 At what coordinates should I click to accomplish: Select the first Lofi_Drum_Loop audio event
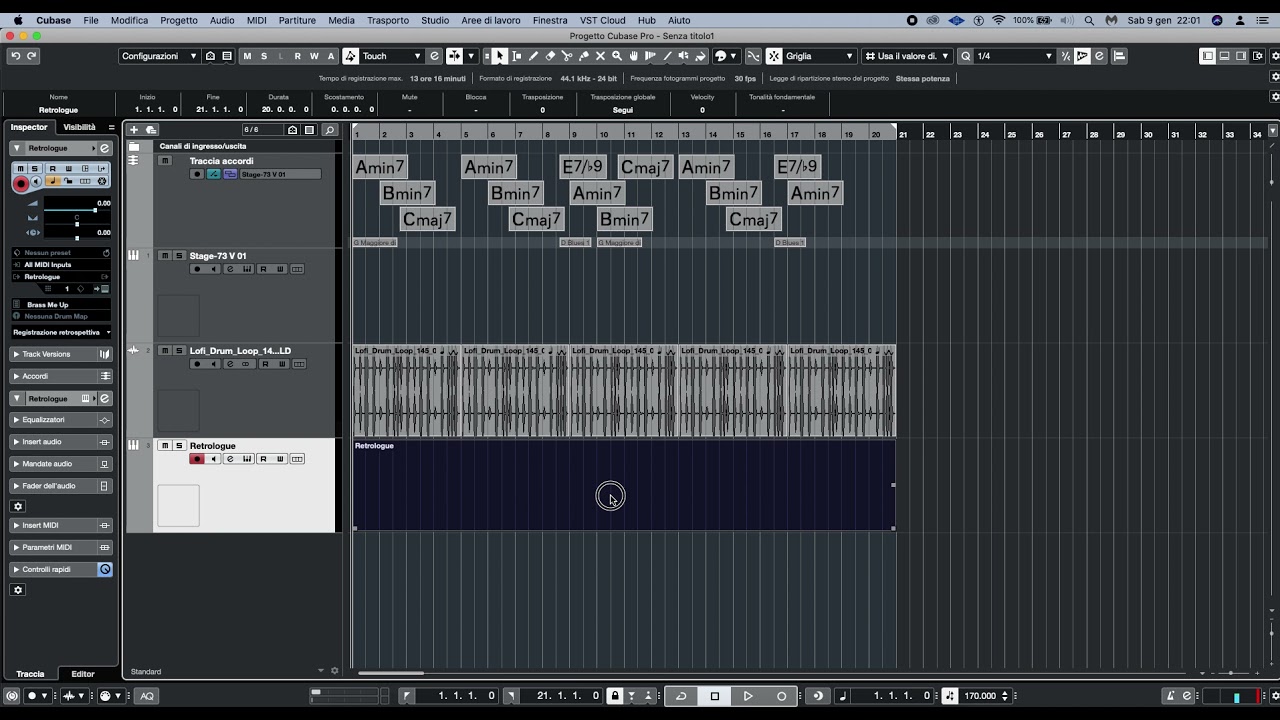click(x=406, y=391)
